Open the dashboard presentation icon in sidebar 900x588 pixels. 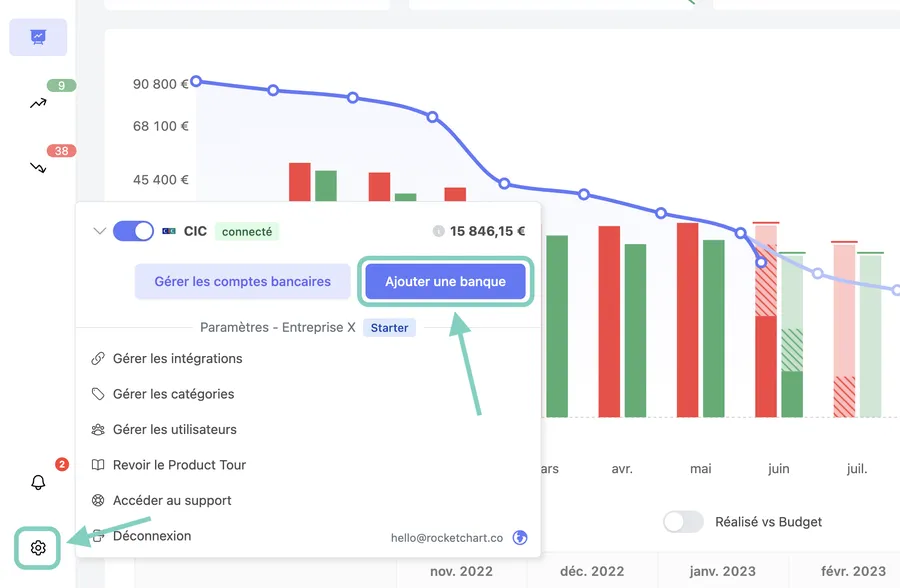coord(38,37)
